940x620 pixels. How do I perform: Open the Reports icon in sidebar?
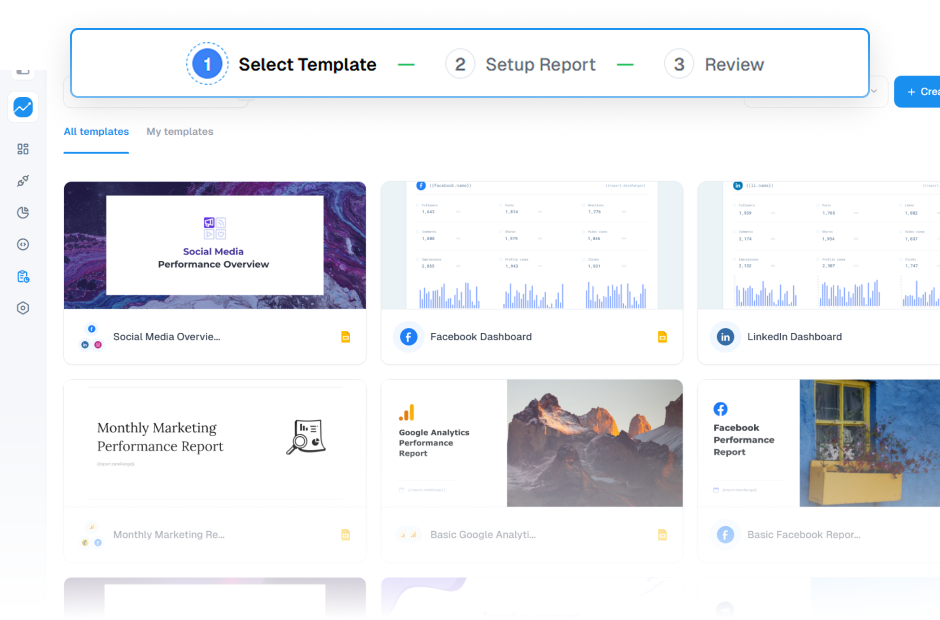22,107
